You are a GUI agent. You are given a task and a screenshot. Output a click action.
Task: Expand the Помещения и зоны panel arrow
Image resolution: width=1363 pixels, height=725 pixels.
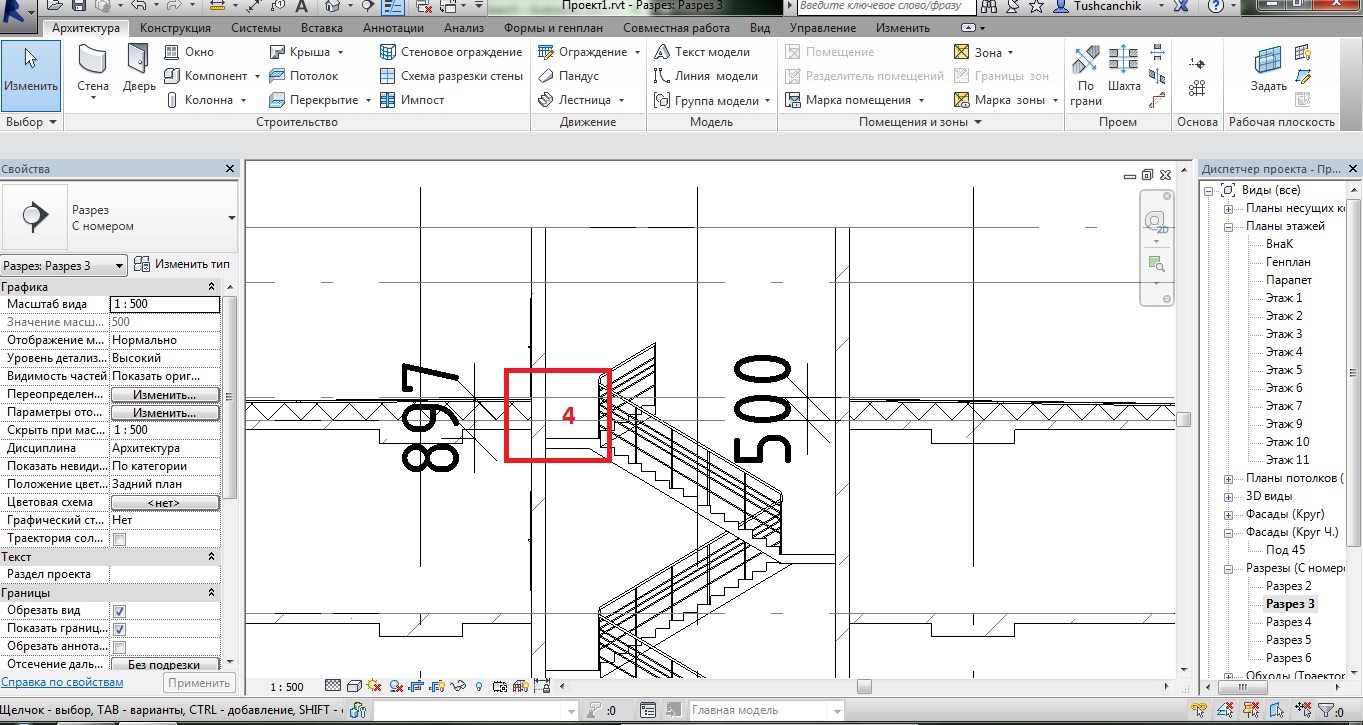[x=977, y=122]
